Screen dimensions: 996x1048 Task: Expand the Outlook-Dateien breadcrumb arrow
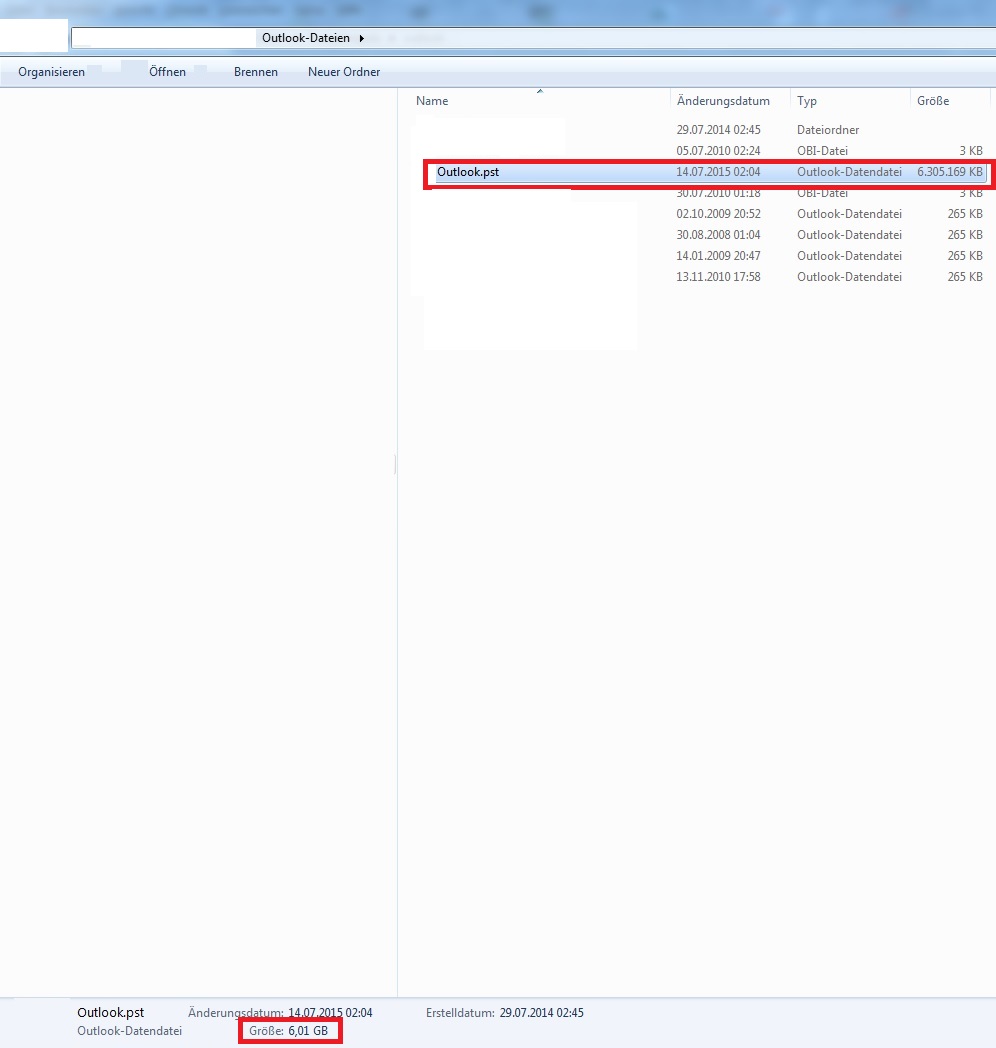[x=362, y=38]
